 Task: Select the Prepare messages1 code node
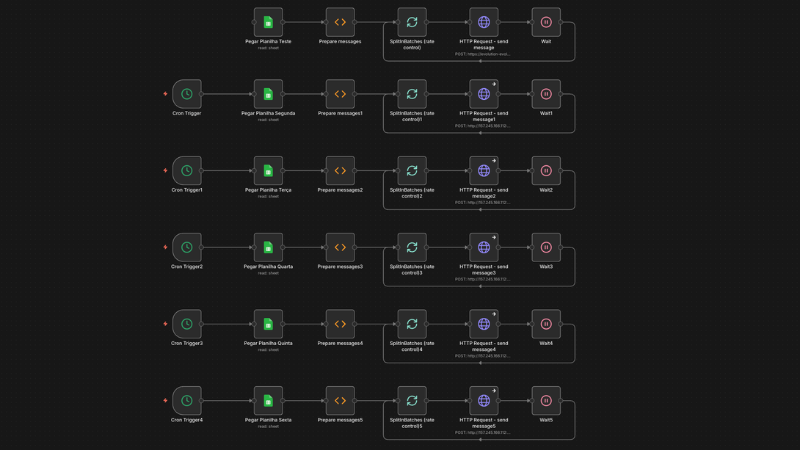pyautogui.click(x=340, y=94)
